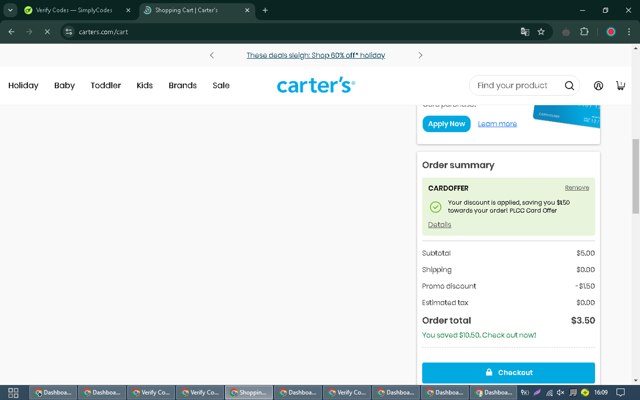The width and height of the screenshot is (640, 400).
Task: Click the purple feather tray icon
Action: pos(537,393)
